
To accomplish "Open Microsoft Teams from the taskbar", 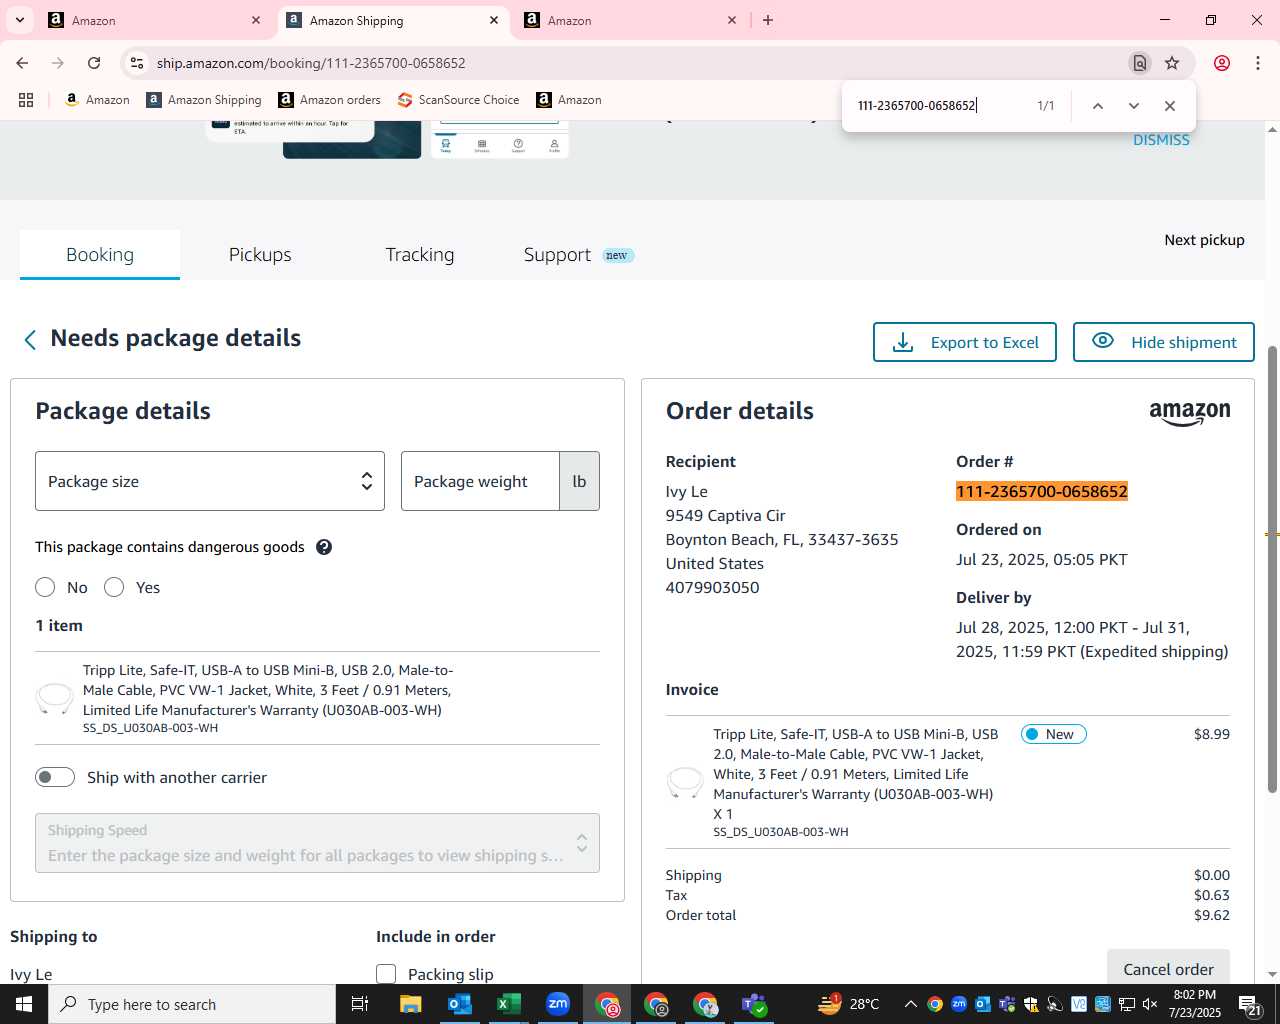I will click(x=754, y=1004).
